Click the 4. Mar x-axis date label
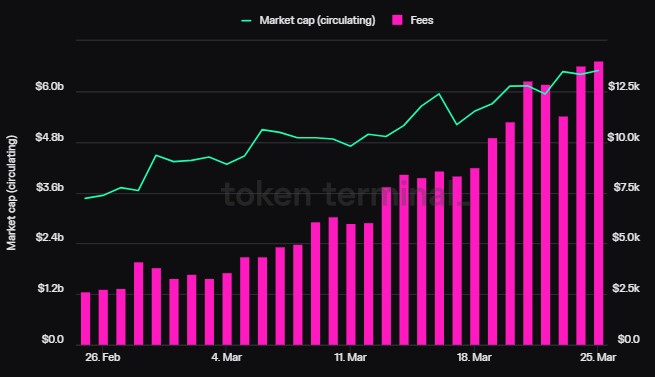655x377 pixels. [227, 357]
